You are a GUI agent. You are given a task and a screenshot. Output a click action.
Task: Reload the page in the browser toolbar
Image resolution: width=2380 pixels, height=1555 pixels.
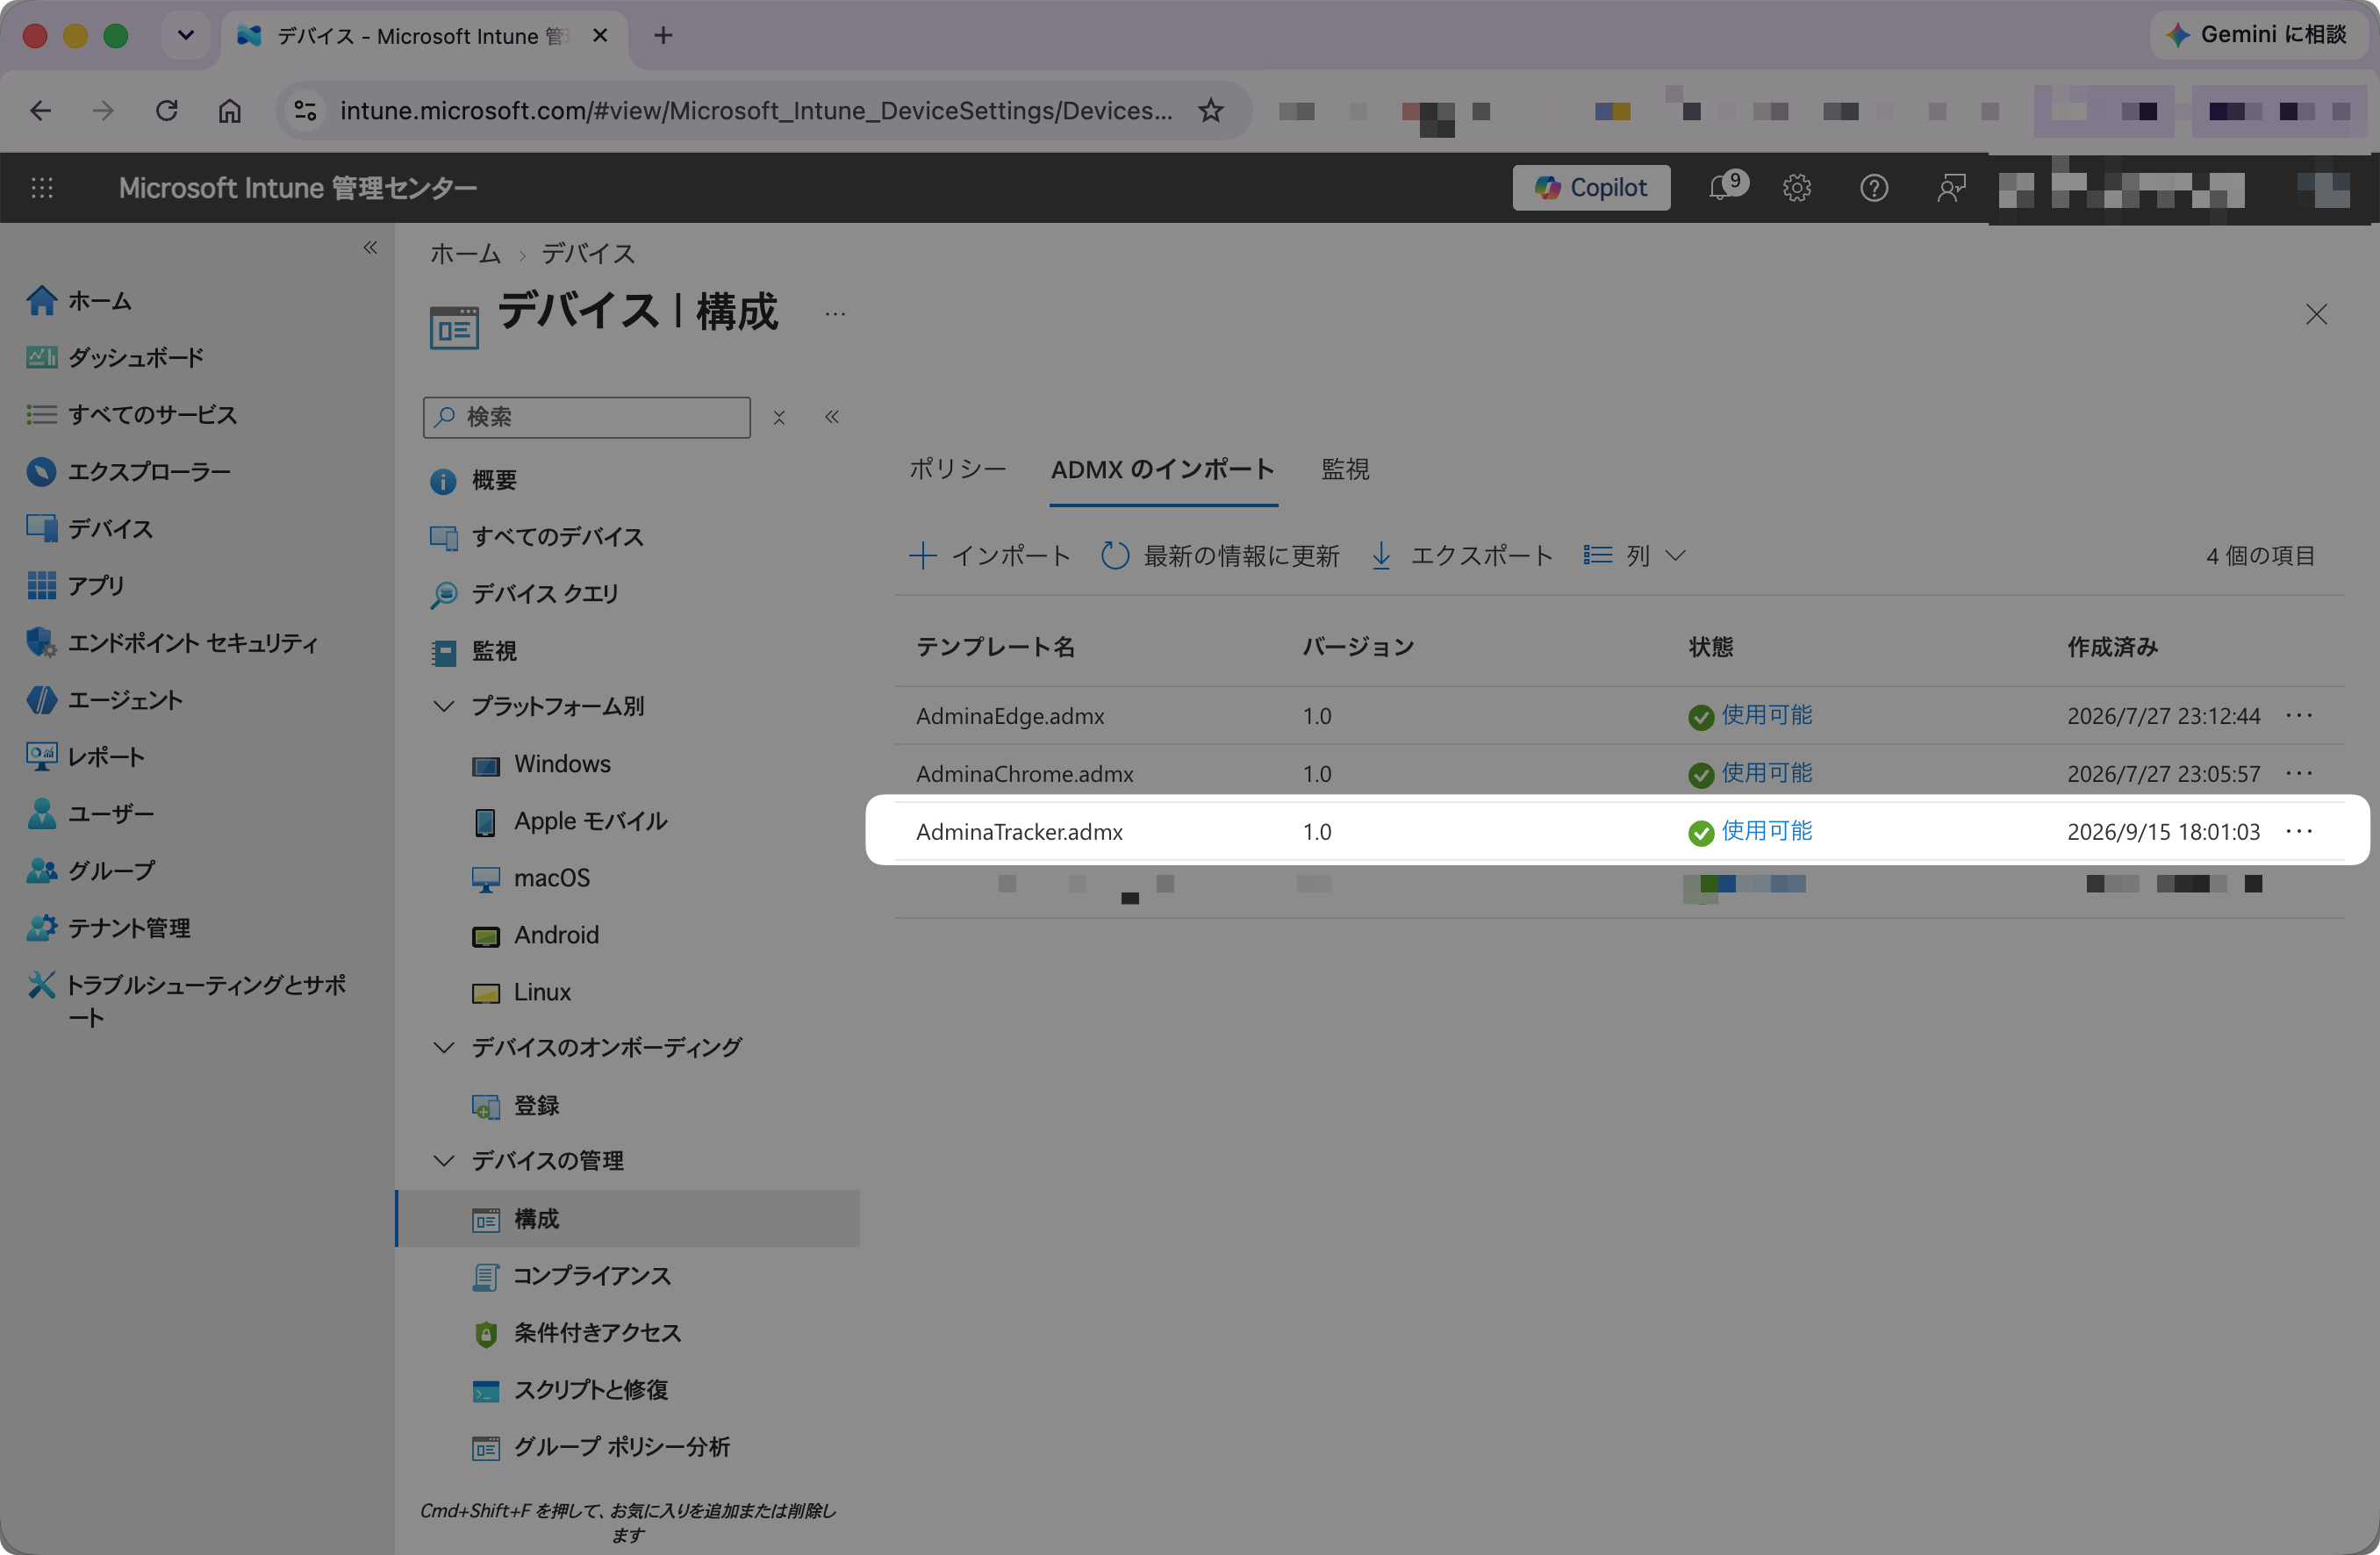[167, 110]
